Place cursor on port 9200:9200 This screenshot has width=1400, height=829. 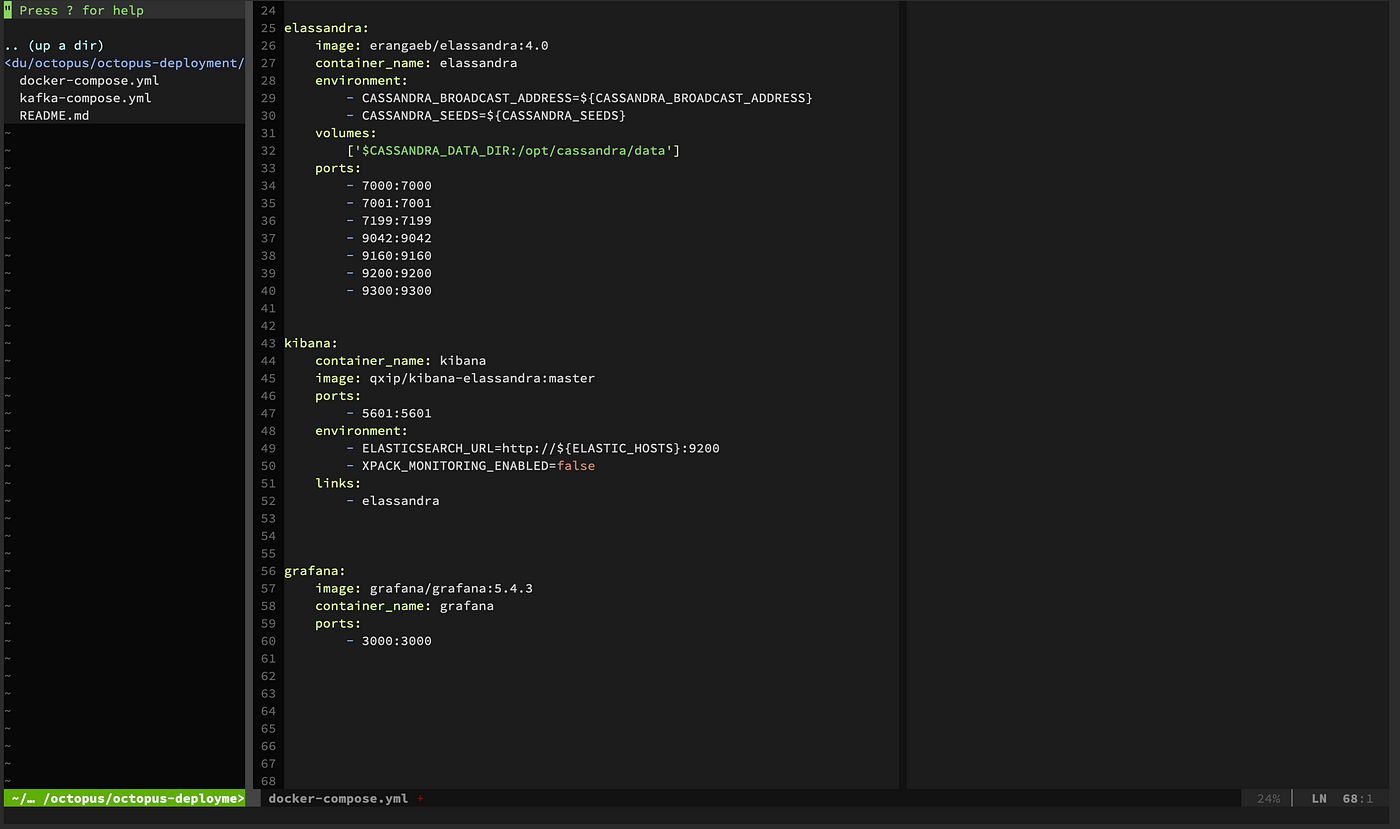pos(397,273)
